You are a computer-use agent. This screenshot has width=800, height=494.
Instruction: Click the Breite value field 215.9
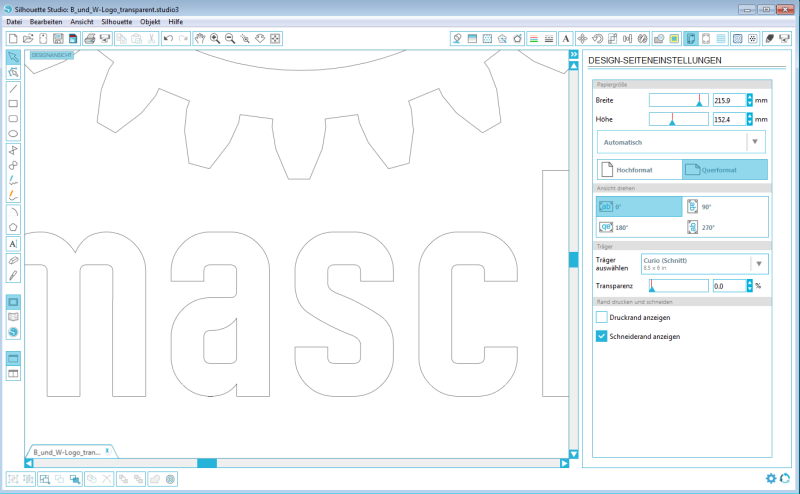click(x=730, y=101)
